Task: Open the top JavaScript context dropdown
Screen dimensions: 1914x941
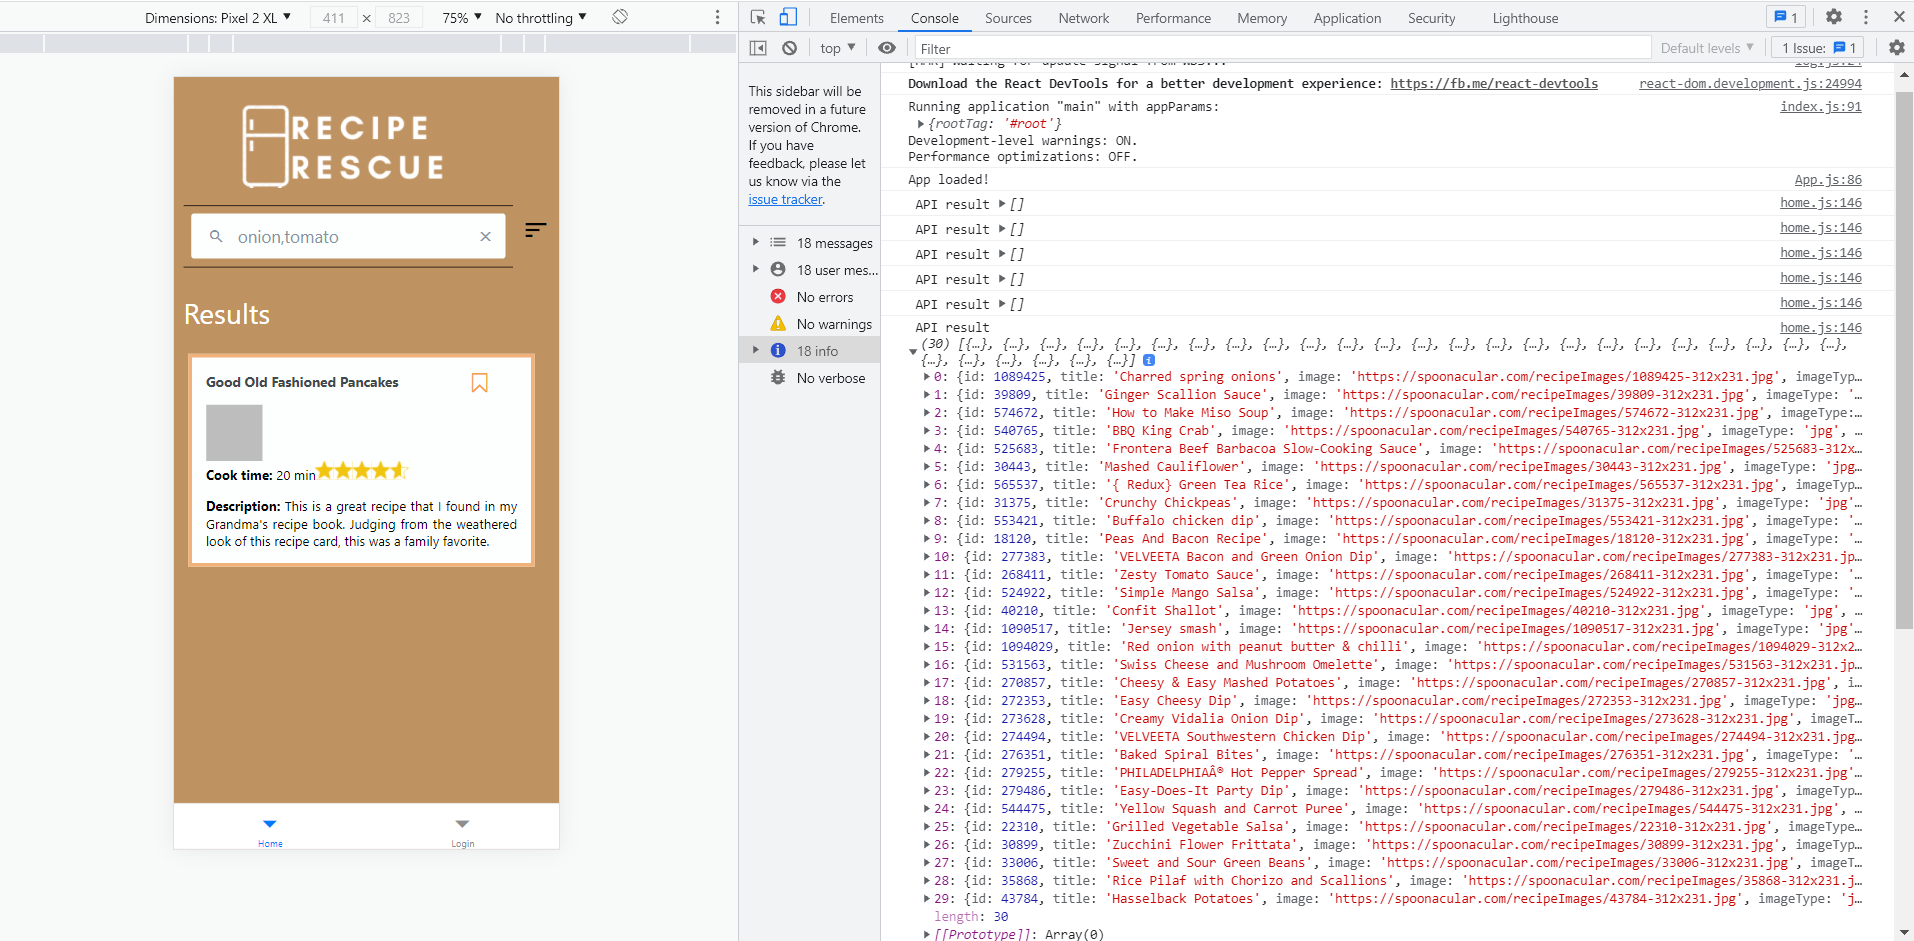Action: tap(838, 48)
